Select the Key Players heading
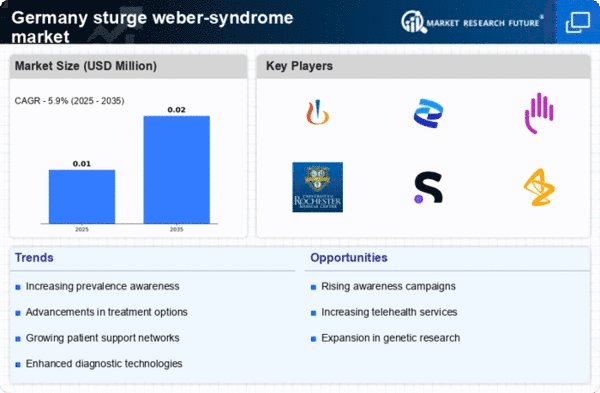Viewport: 600px width, 393px height. coord(299,66)
